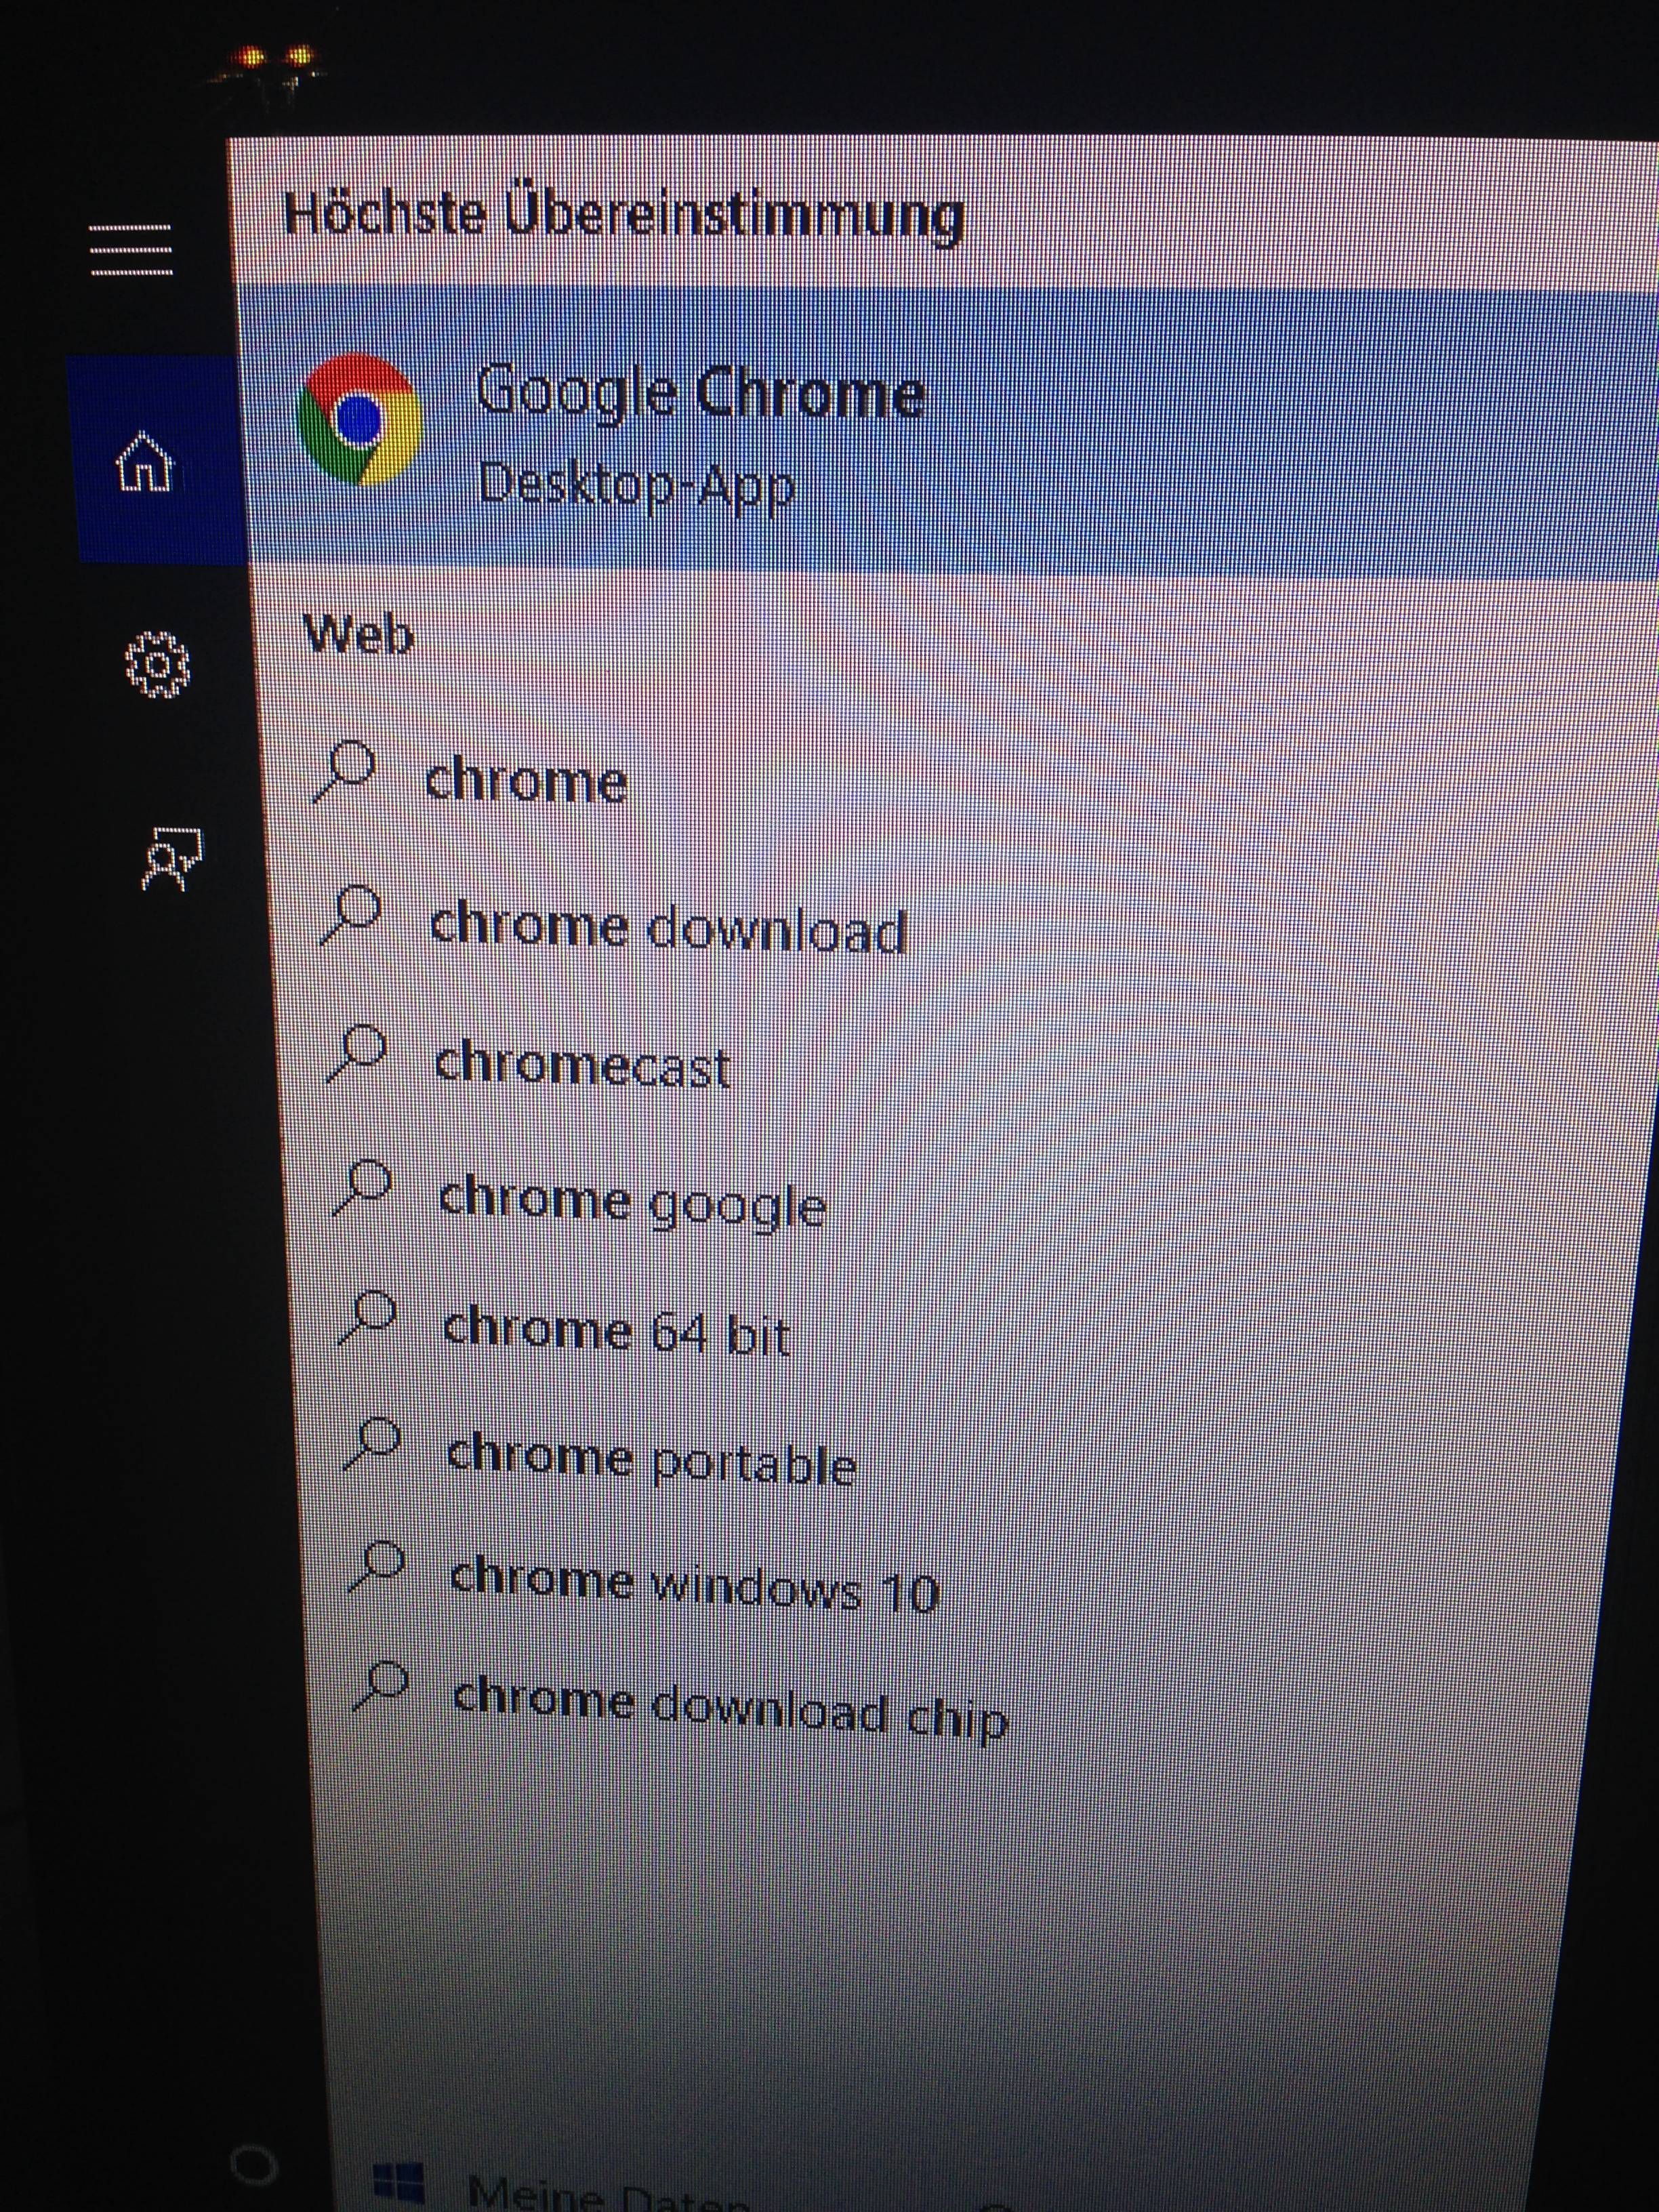This screenshot has height=2212, width=1659.
Task: Click magnifier icon beside "chromecast"
Action: (x=357, y=1053)
